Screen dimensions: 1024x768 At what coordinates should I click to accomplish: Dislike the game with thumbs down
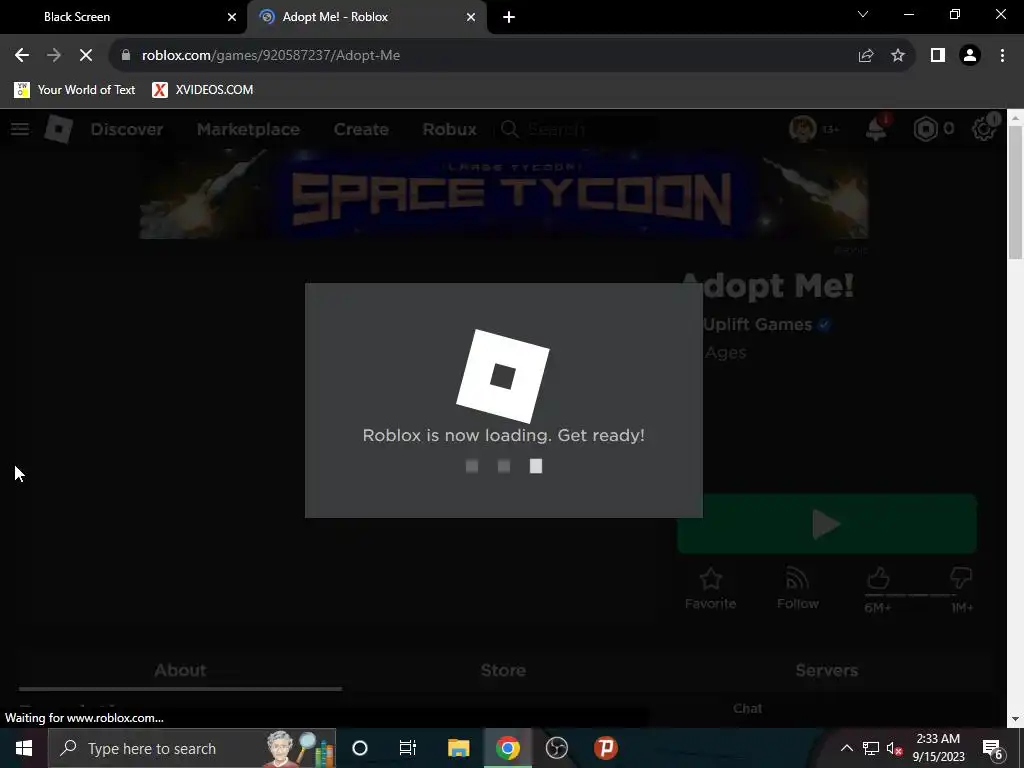(961, 578)
